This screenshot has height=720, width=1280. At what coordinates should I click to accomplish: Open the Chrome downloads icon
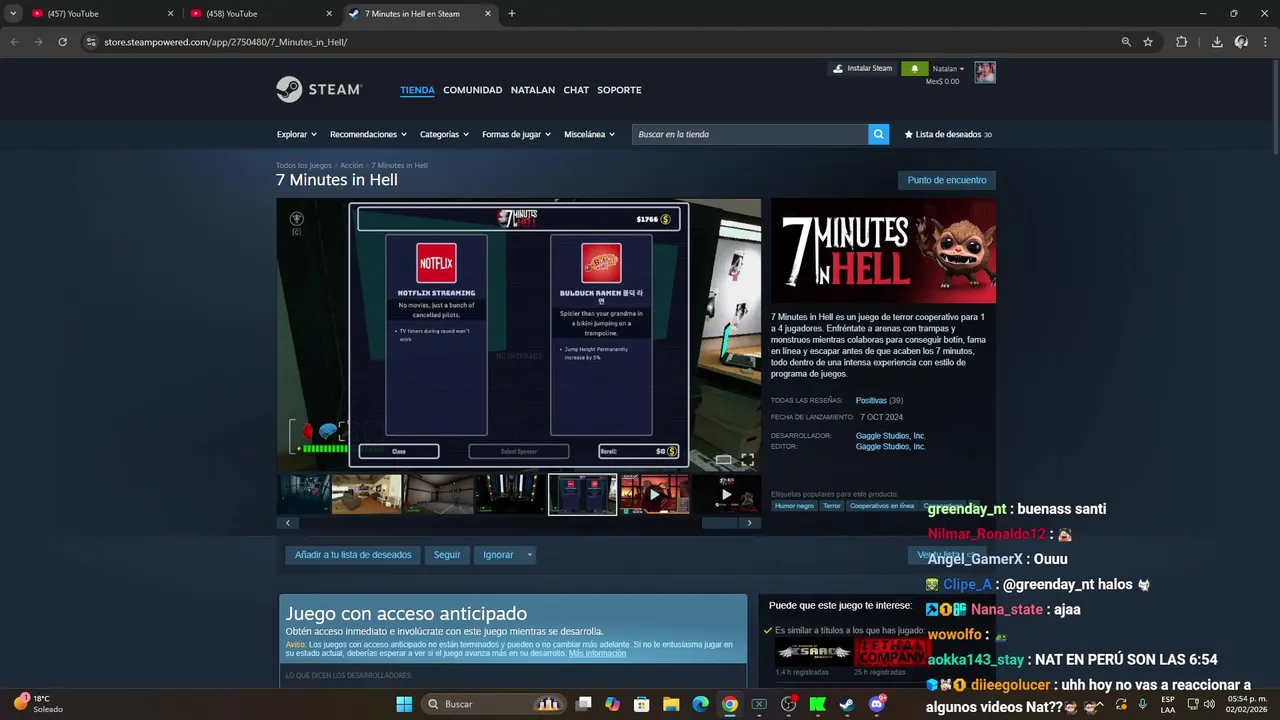[1217, 42]
